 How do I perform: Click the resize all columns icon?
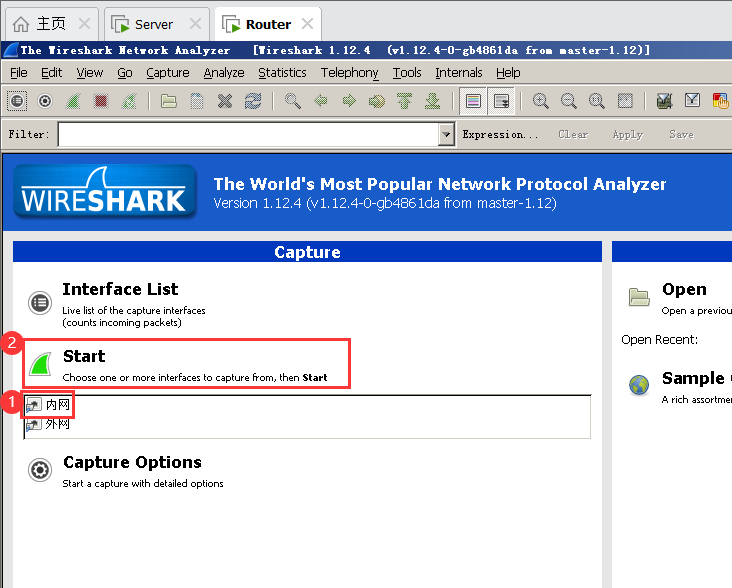coord(625,101)
